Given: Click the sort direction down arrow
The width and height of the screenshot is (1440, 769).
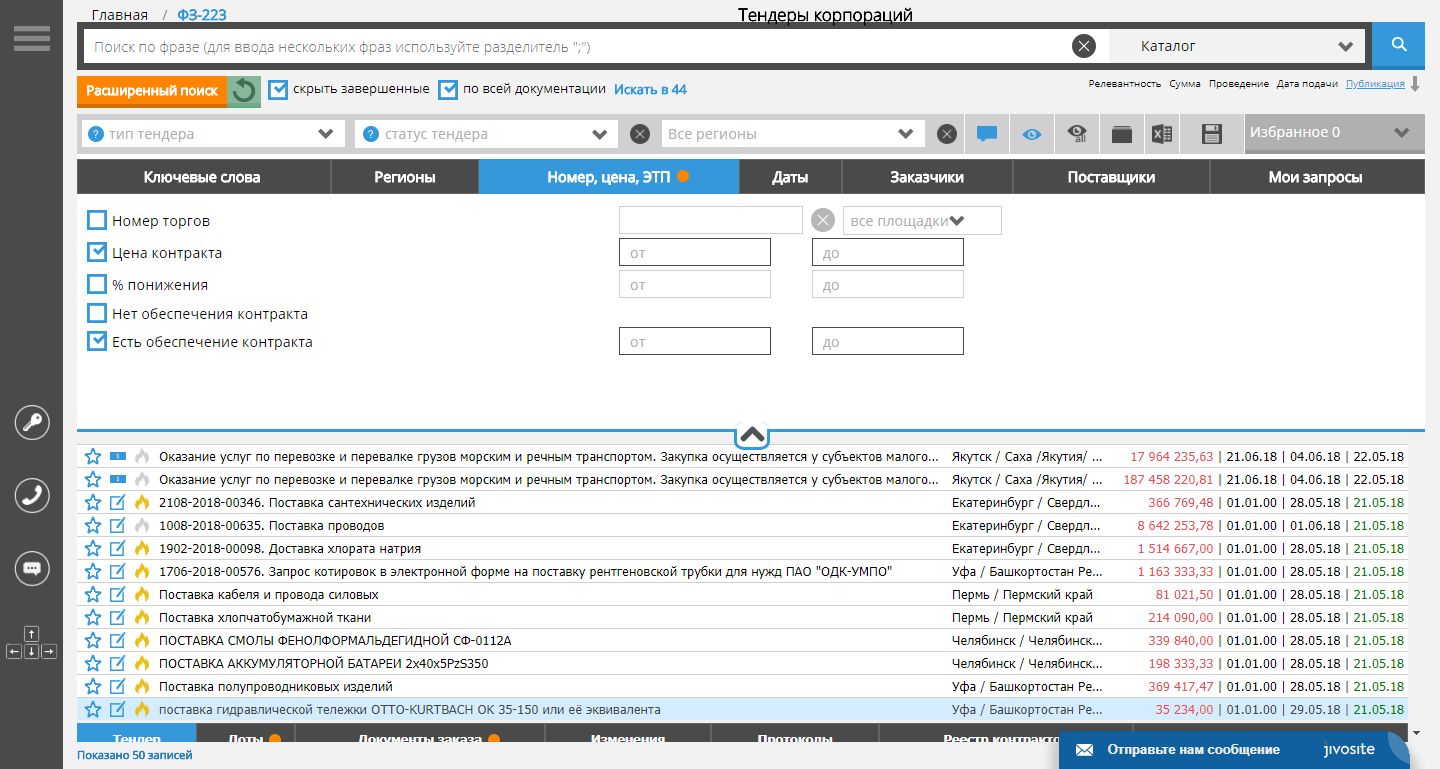Looking at the screenshot, I should pyautogui.click(x=1415, y=85).
